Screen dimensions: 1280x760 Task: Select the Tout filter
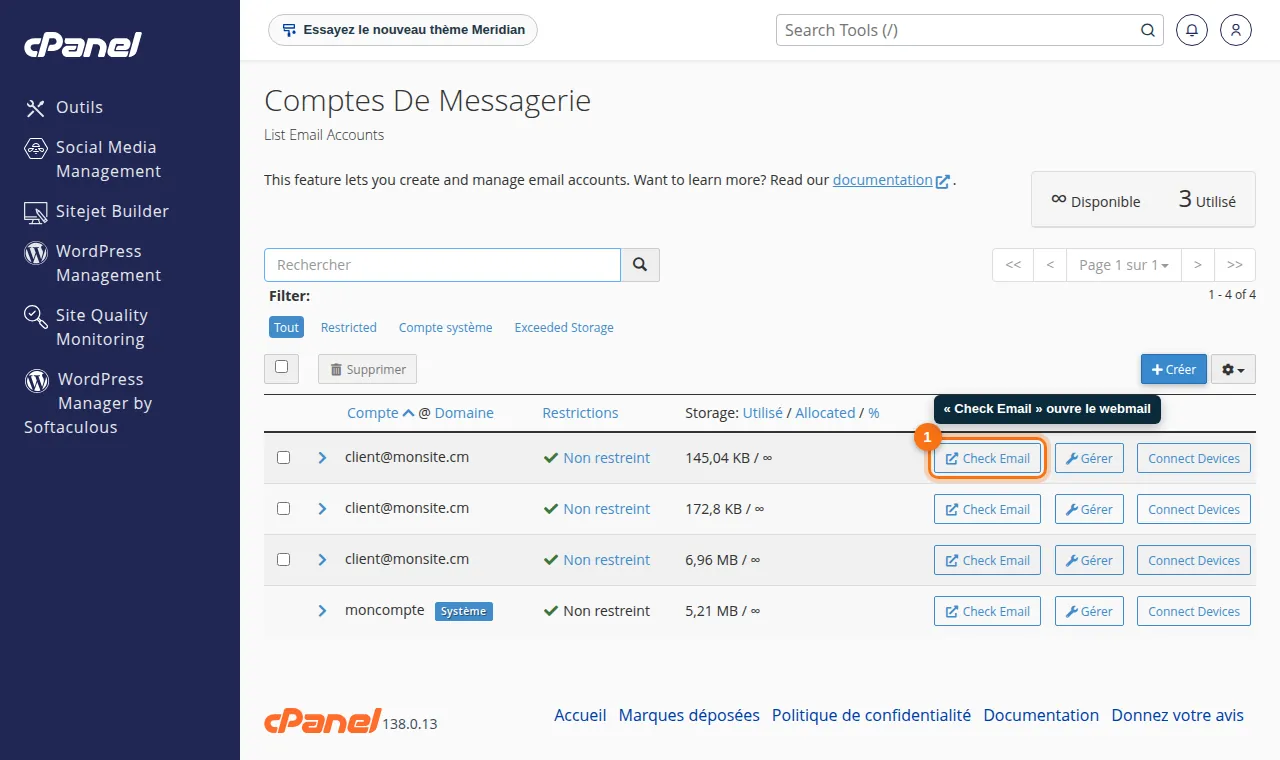(x=286, y=327)
